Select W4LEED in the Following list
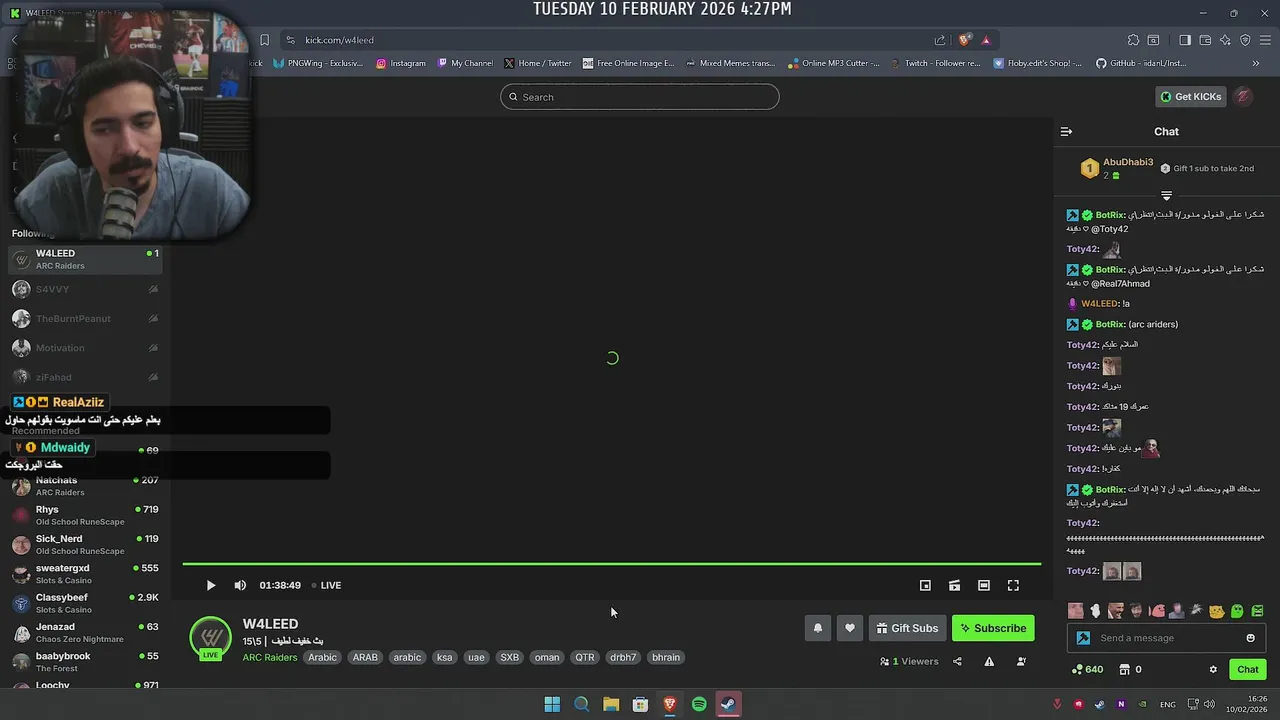 tap(84, 259)
